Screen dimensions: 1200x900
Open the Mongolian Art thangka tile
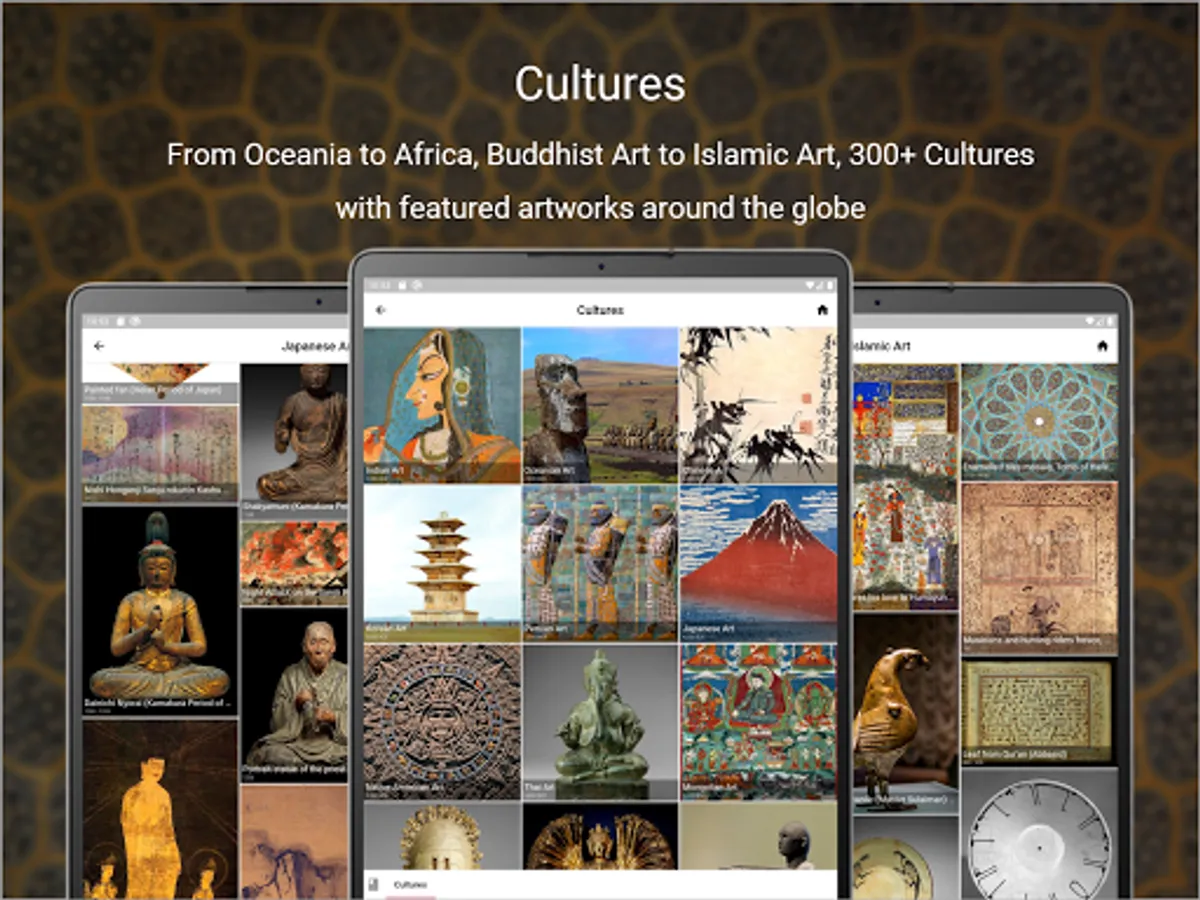[758, 722]
